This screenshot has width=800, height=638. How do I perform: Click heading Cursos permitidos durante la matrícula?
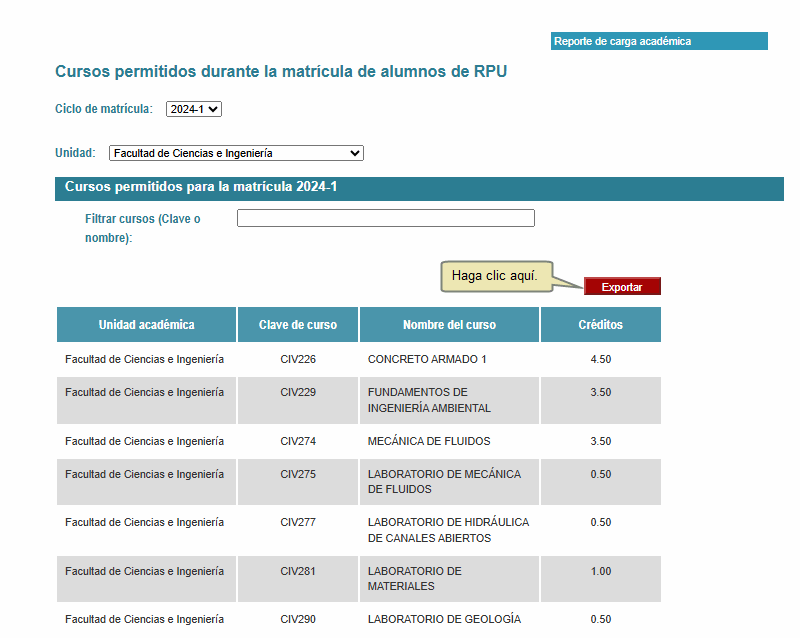coord(281,71)
